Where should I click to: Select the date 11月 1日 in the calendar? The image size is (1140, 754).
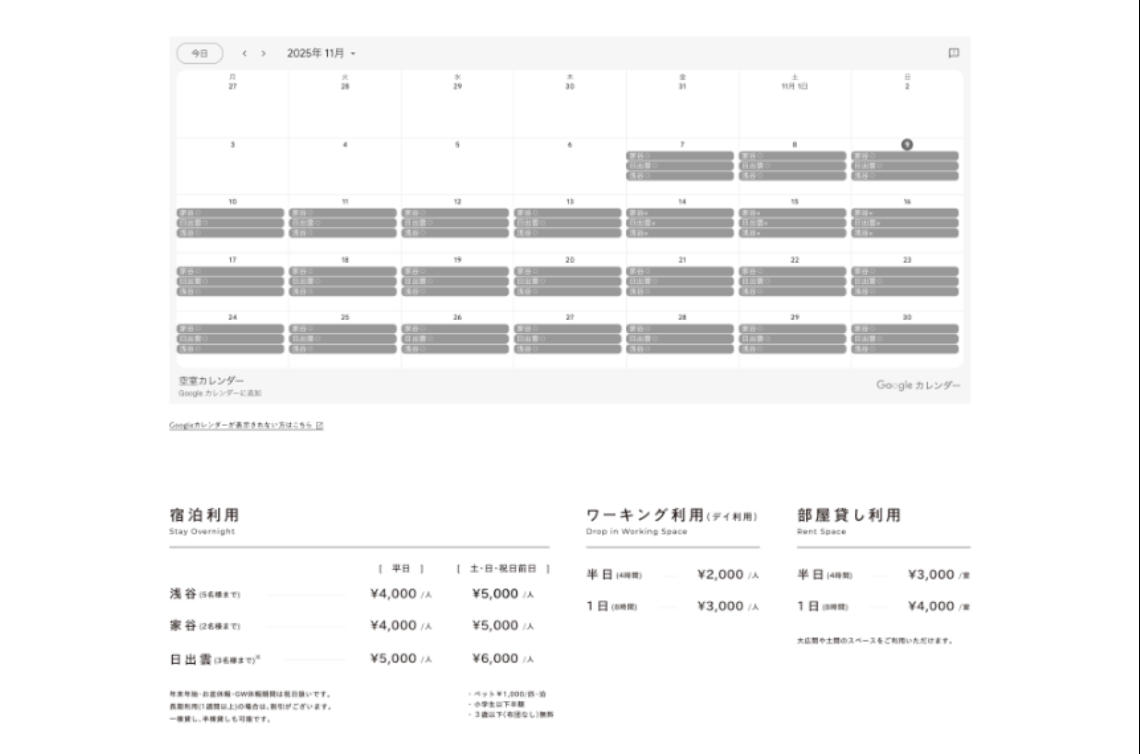pyautogui.click(x=795, y=87)
